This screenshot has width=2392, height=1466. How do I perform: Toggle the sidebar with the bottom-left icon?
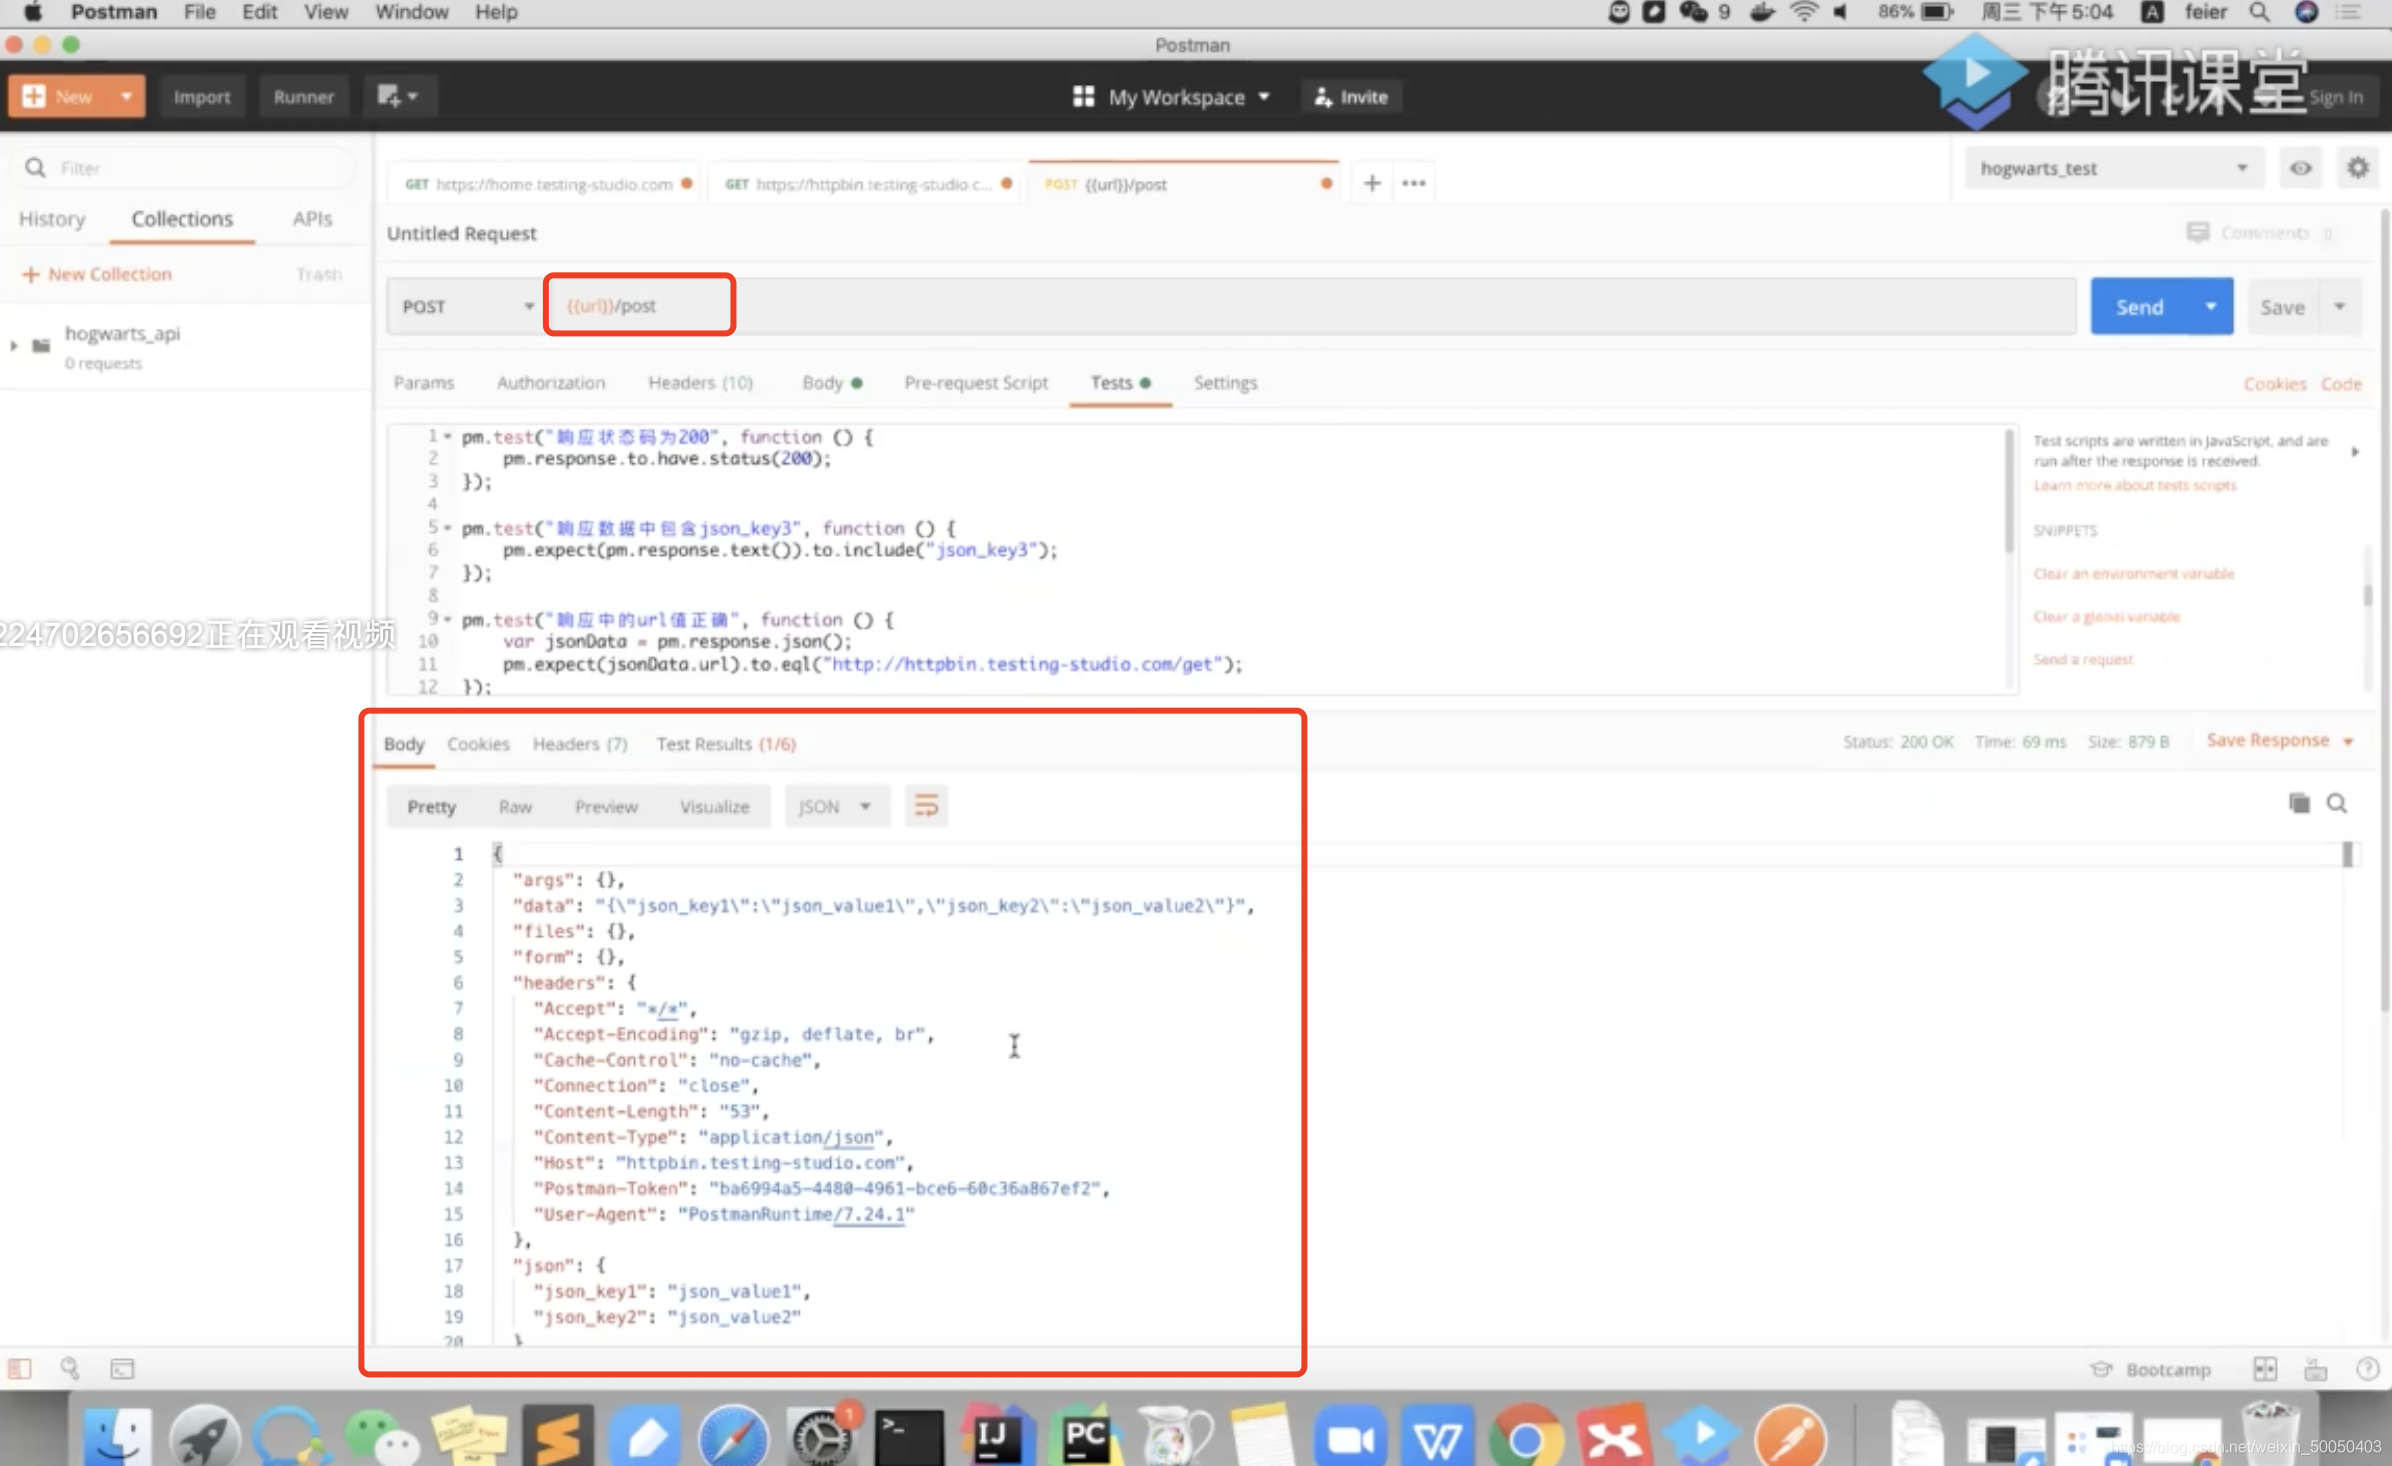pyautogui.click(x=20, y=1368)
